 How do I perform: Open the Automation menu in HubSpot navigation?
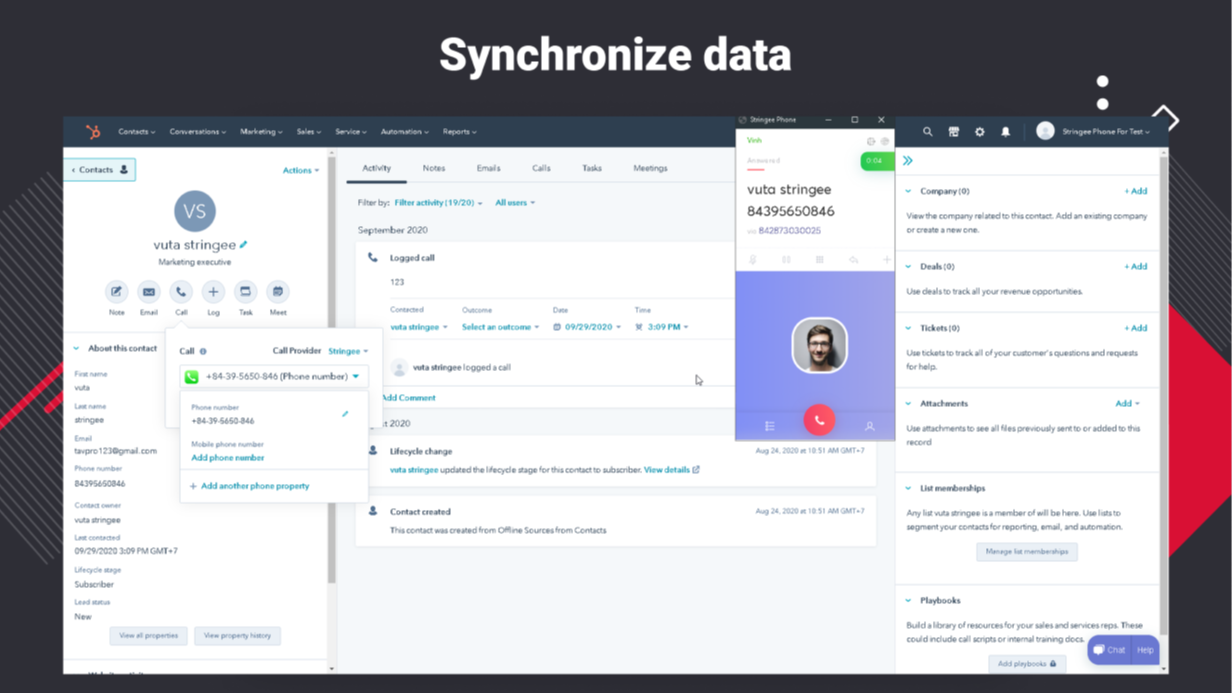click(x=404, y=131)
